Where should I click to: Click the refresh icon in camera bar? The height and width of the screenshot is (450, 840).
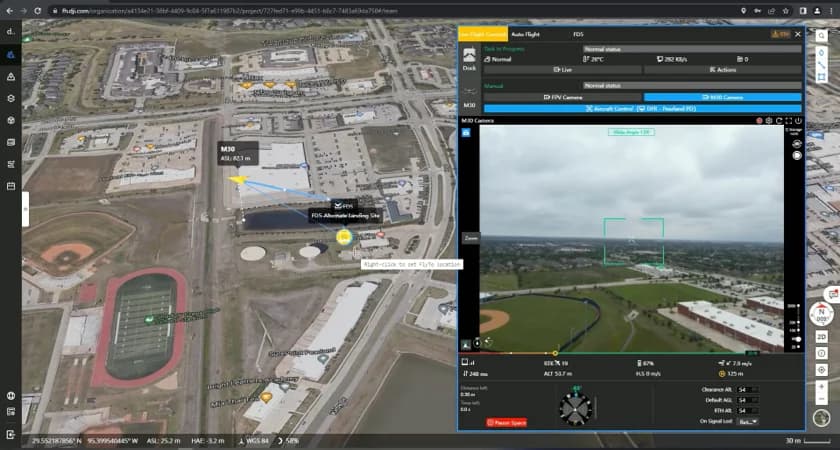click(778, 120)
